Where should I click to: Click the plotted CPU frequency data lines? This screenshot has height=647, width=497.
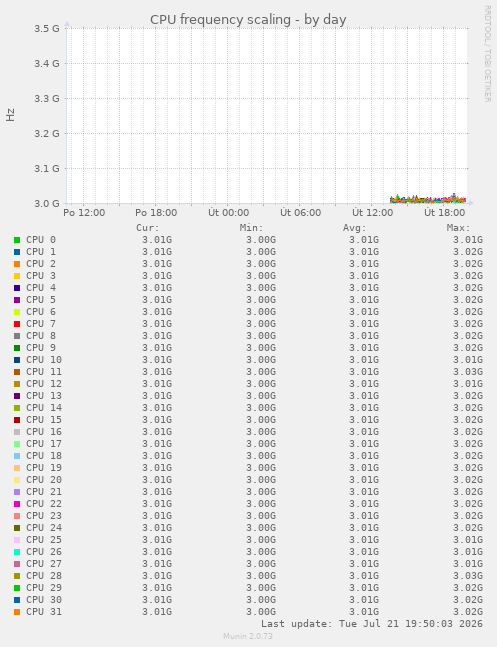[428, 199]
